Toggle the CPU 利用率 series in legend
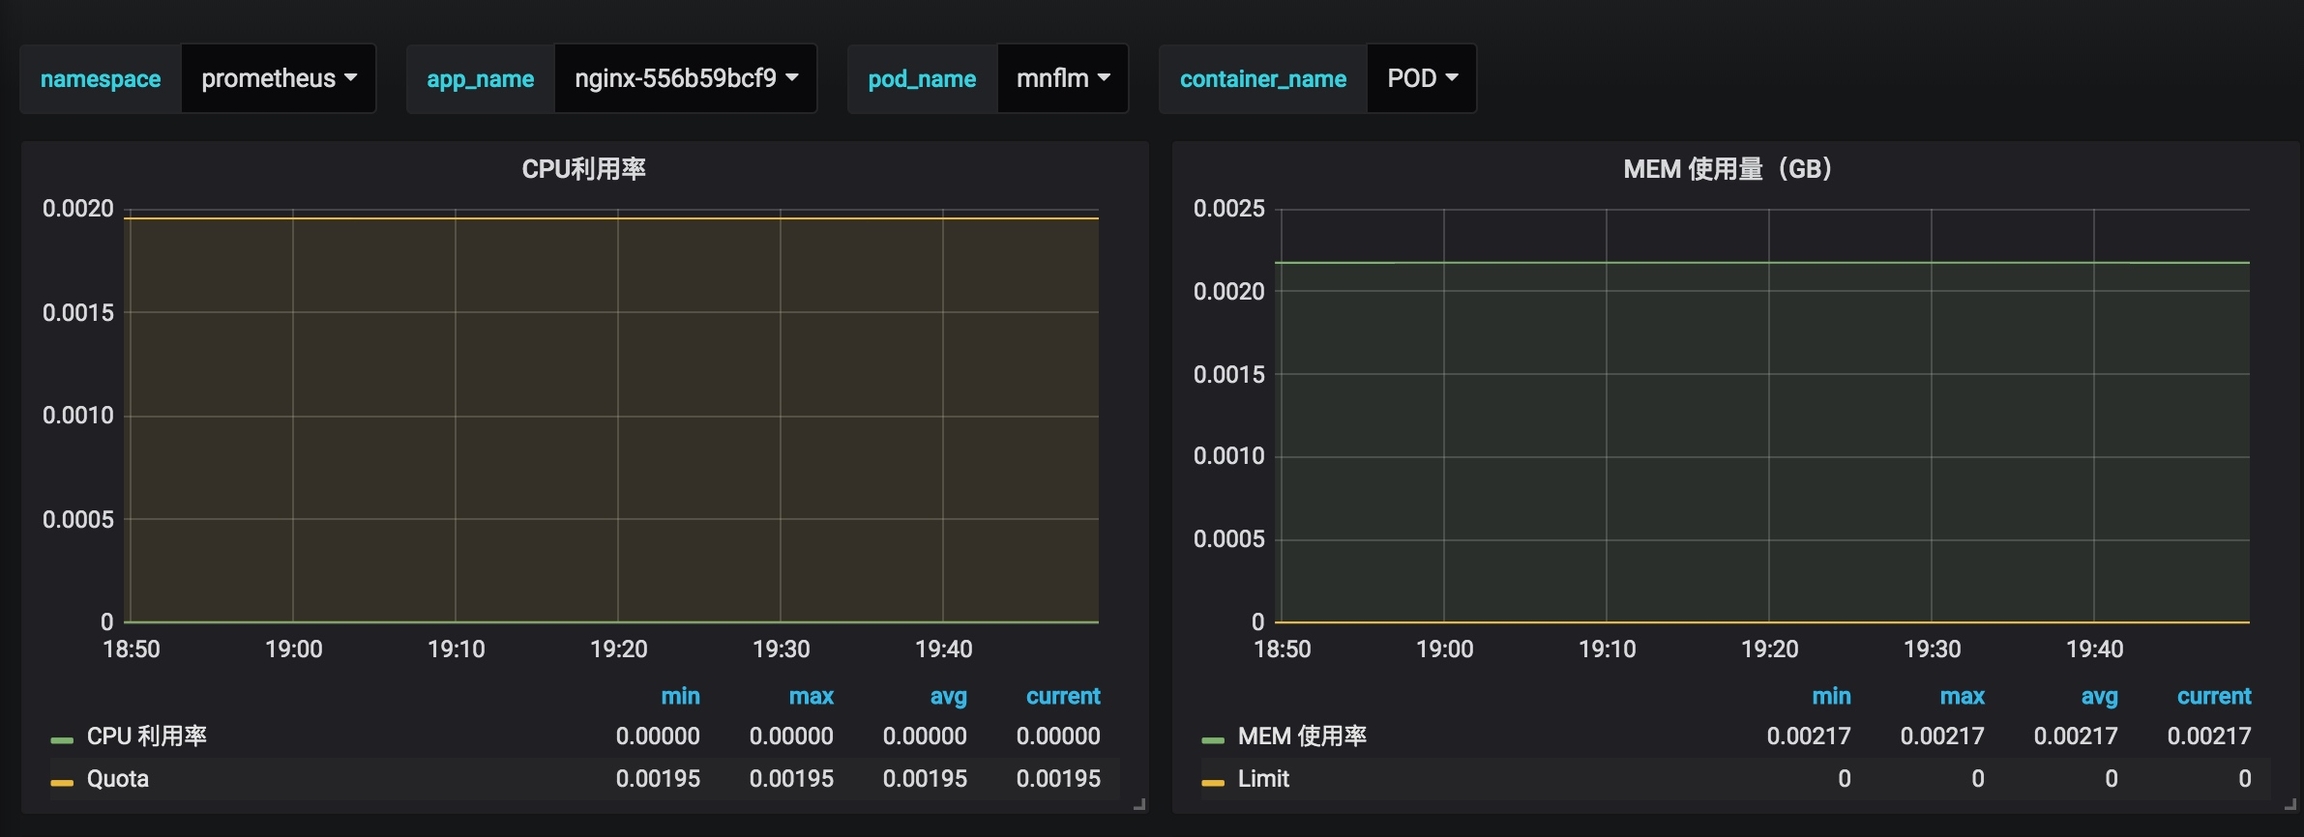 pos(146,736)
